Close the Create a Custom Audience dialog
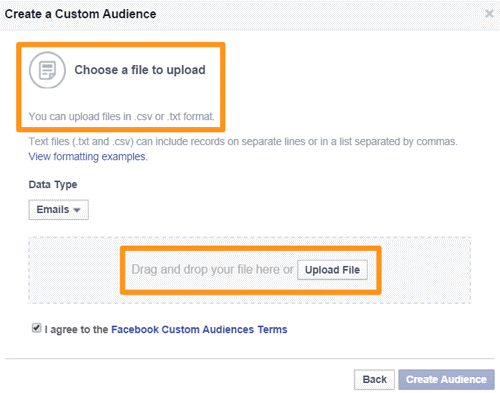The height and width of the screenshot is (393, 500). tap(489, 14)
